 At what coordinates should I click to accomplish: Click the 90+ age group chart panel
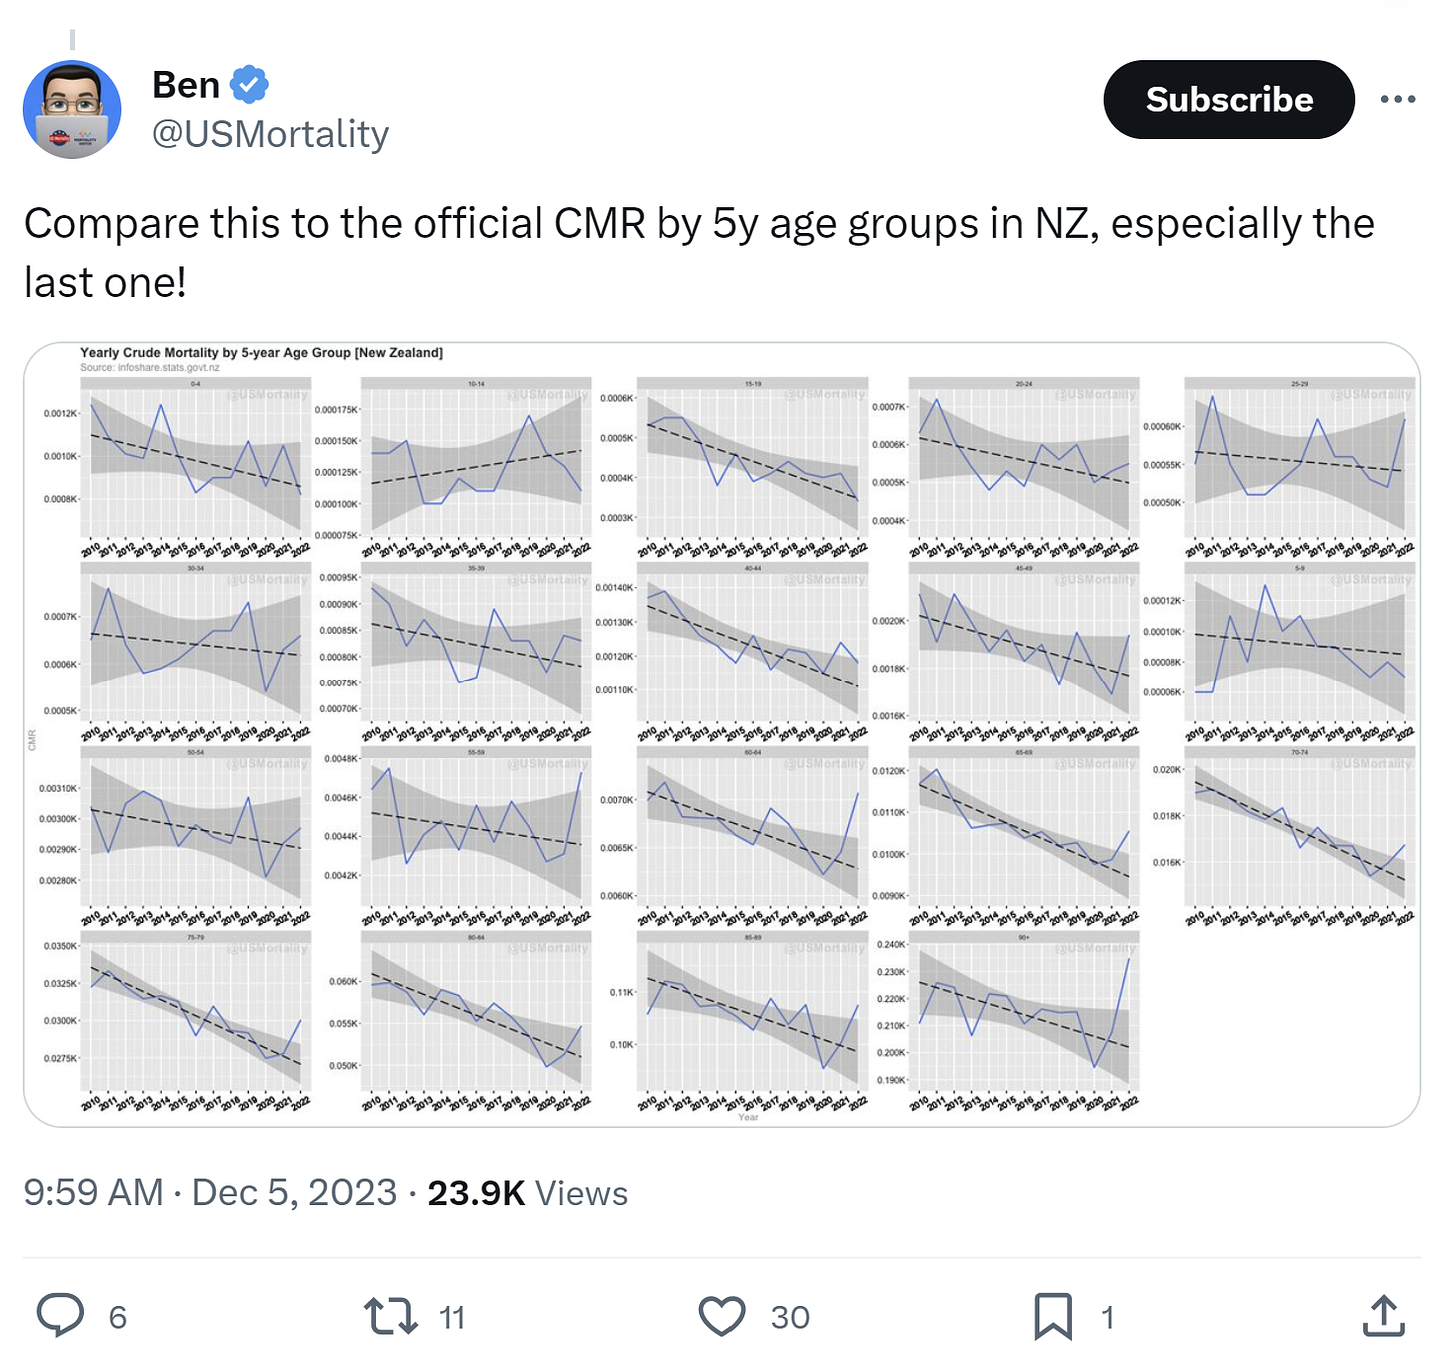pyautogui.click(x=1023, y=1015)
